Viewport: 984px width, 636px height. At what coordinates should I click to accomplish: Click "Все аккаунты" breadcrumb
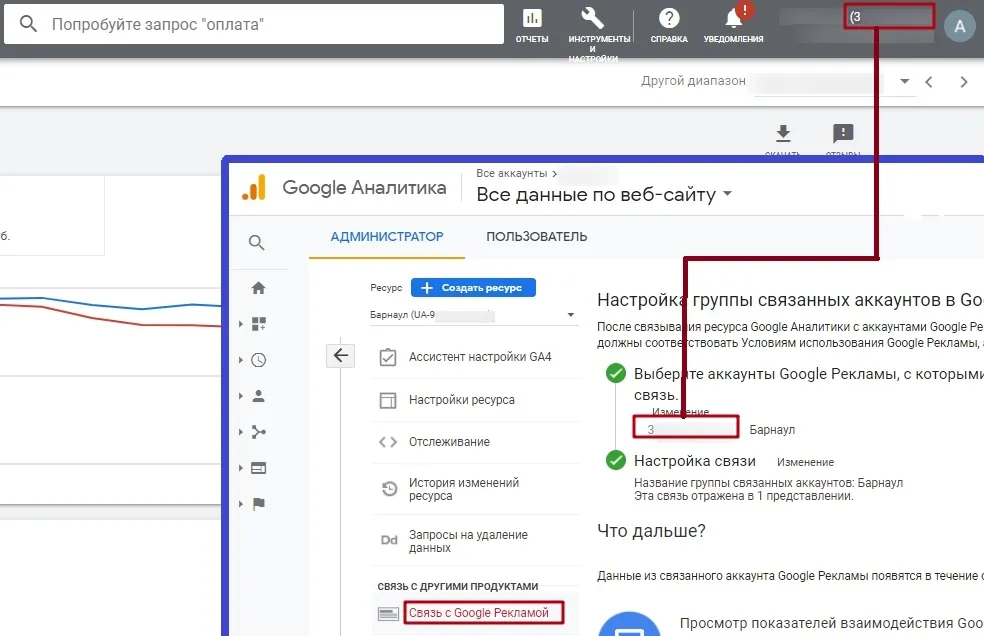tap(511, 173)
